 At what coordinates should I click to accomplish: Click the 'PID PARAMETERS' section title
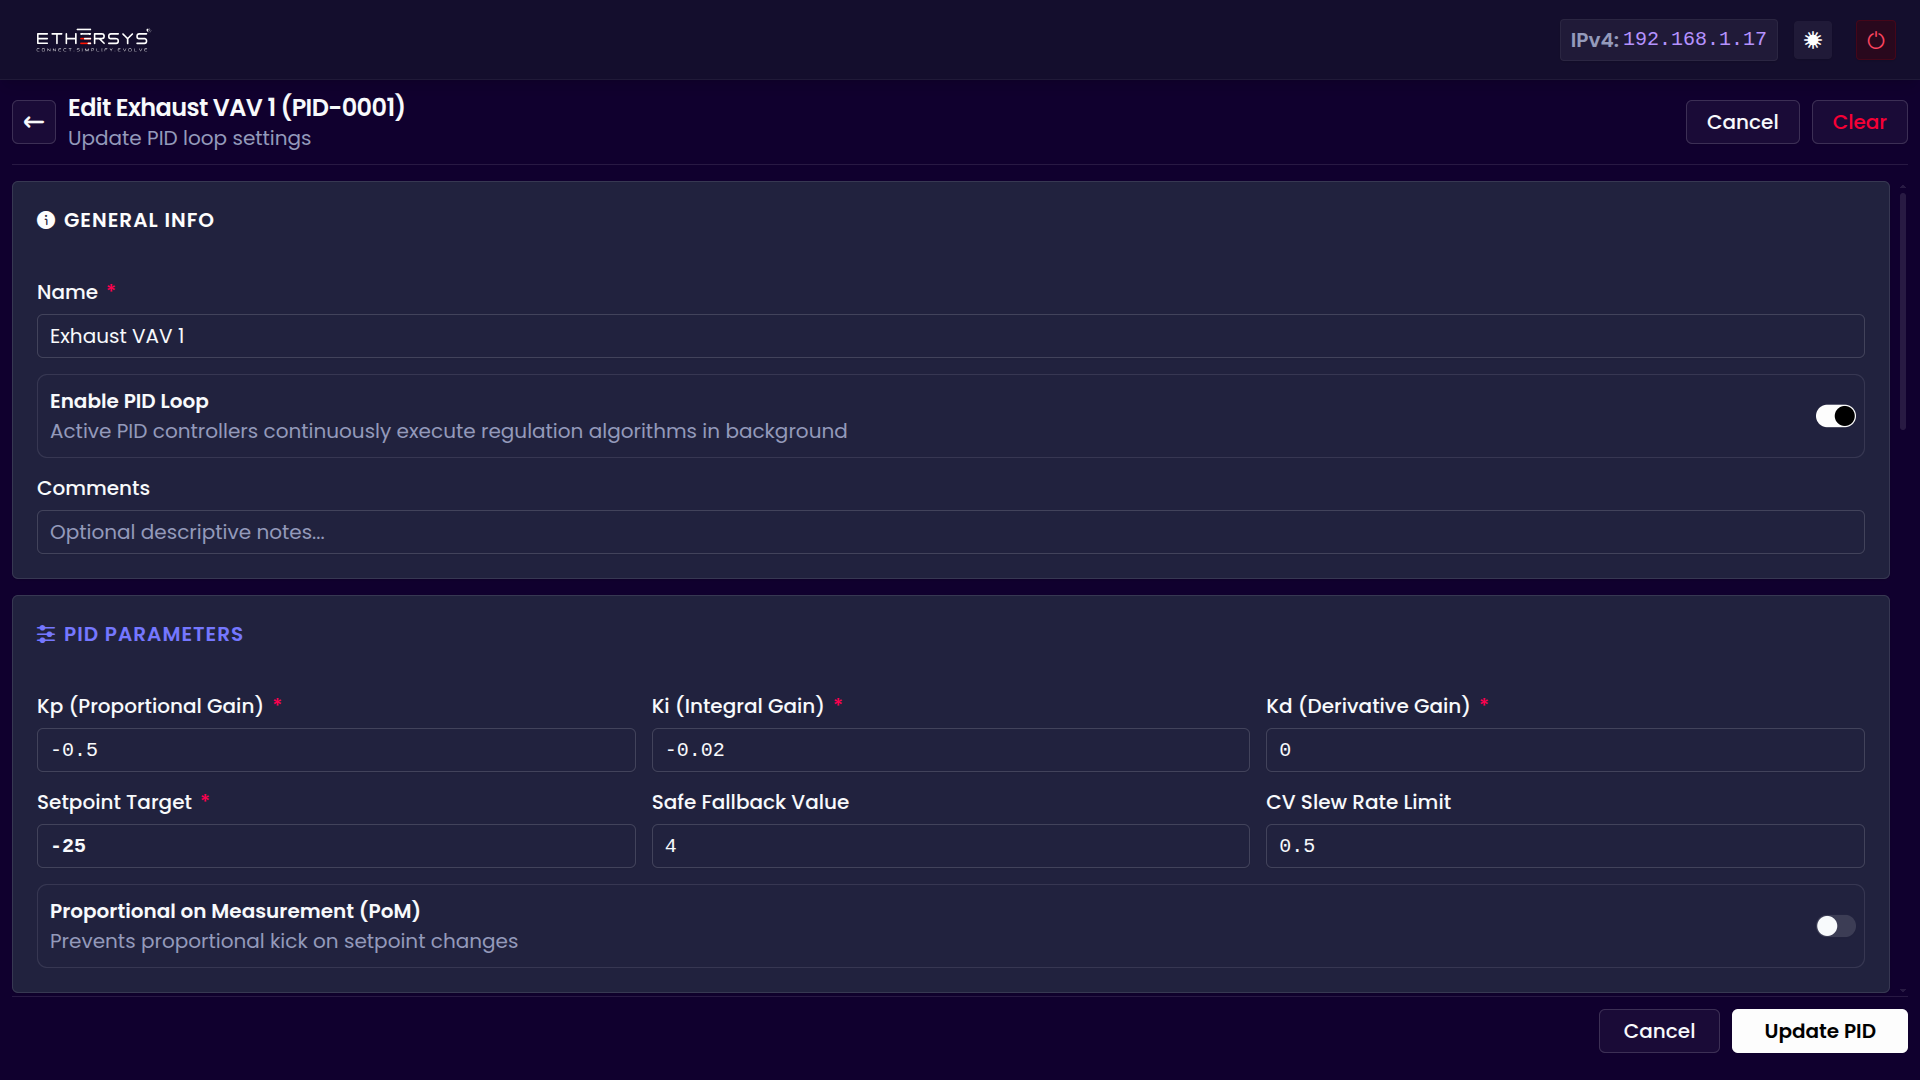pos(153,634)
